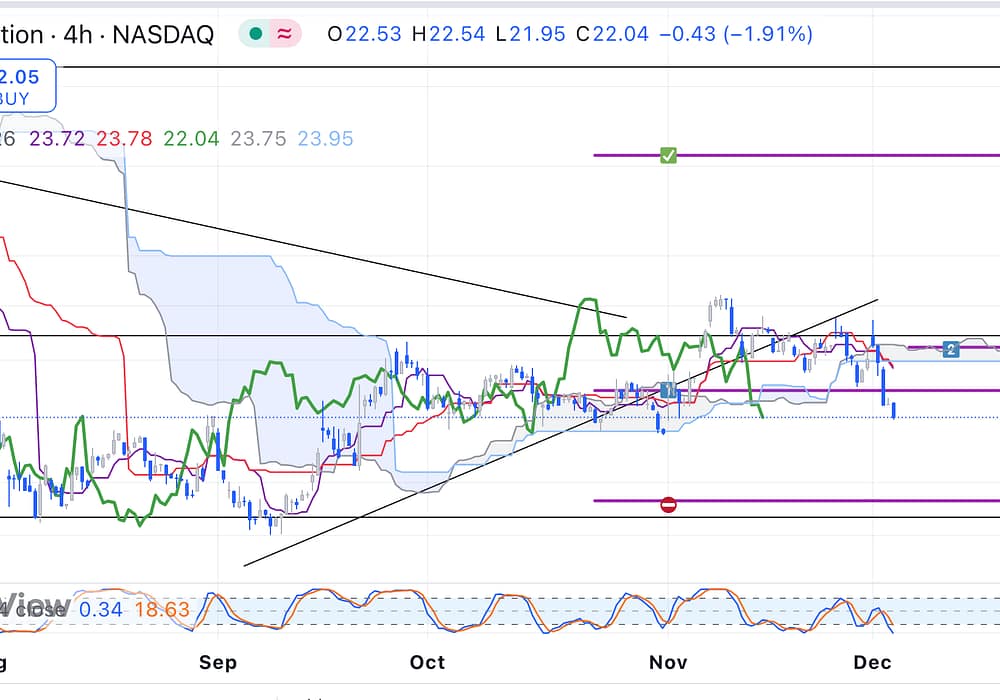The image size is (1000, 700).
Task: Click the blue label marker numbered 1
Action: pos(667,389)
